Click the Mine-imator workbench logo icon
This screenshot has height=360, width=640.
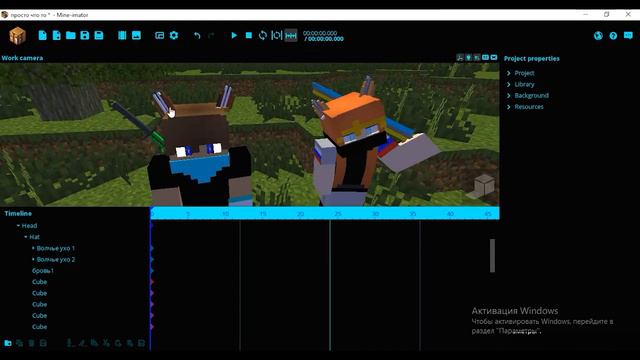tap(18, 36)
